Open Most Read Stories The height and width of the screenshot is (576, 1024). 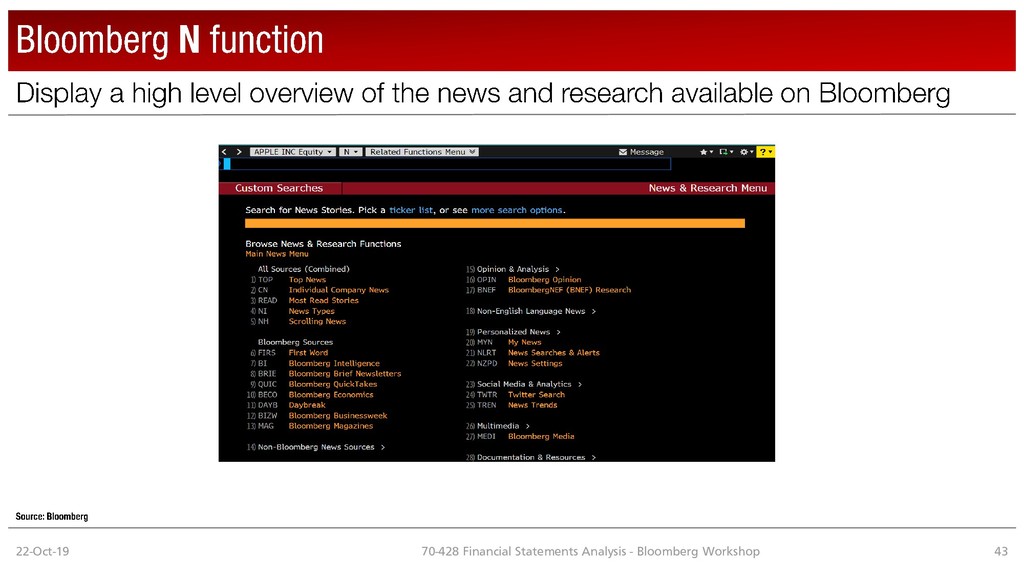click(x=323, y=300)
